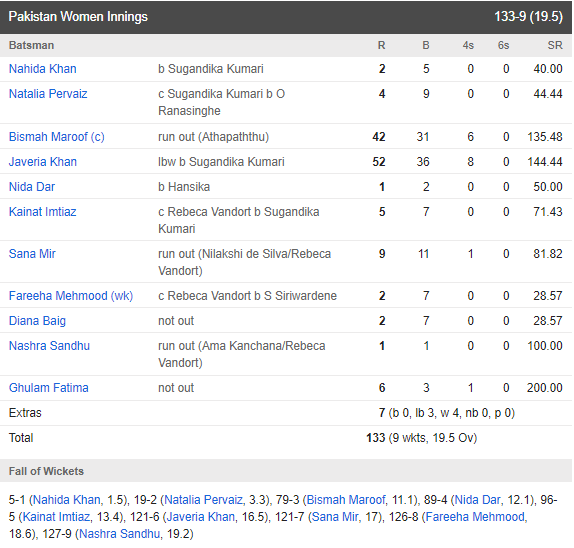Click Fareeha Mehmood (wk) player link

(71, 295)
